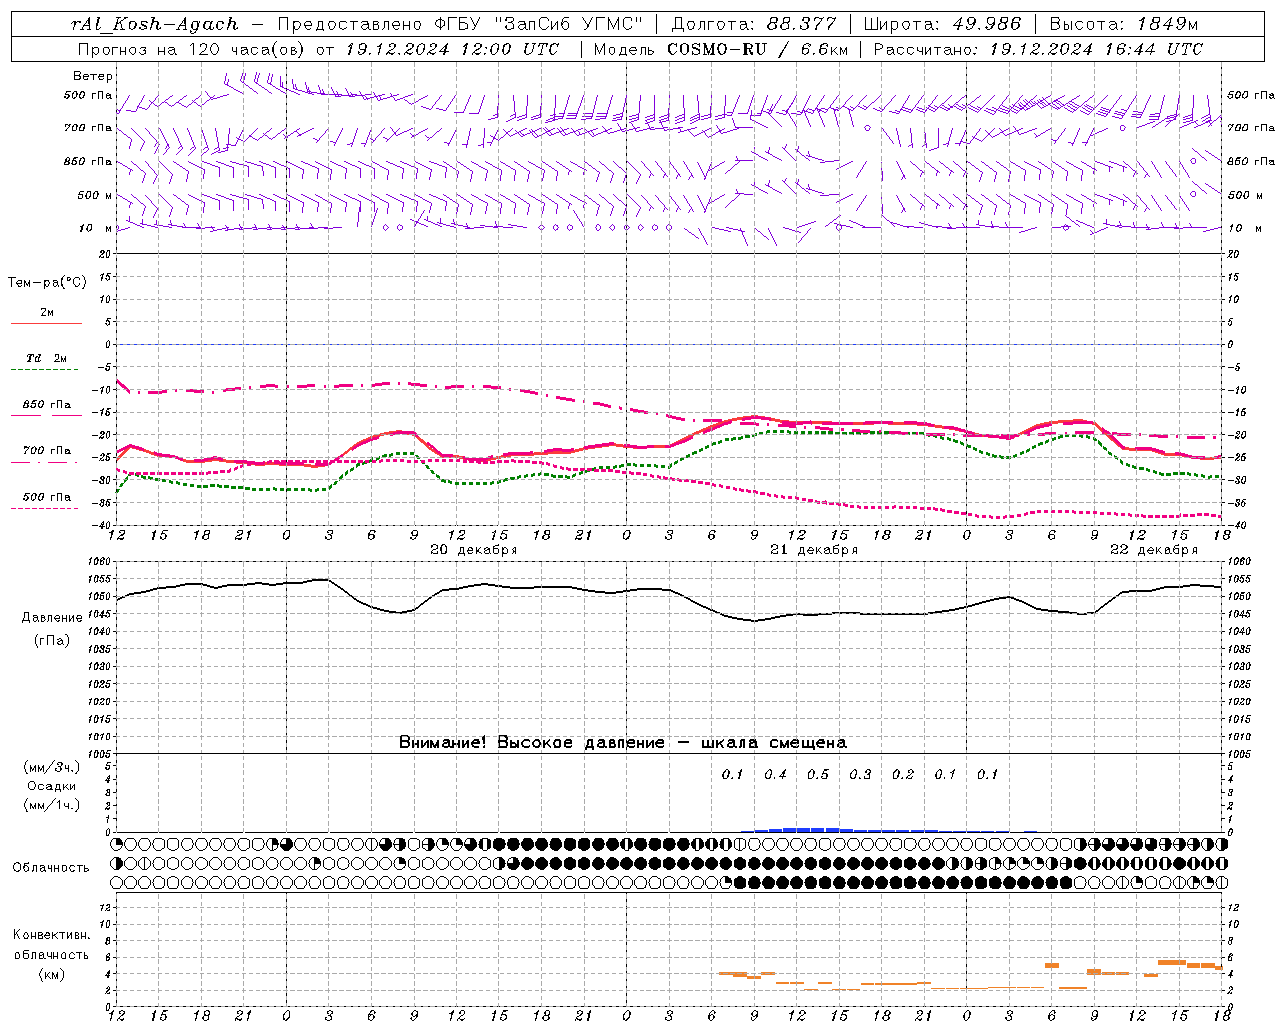Click the "(км)" convective cloud unit label

51,973
